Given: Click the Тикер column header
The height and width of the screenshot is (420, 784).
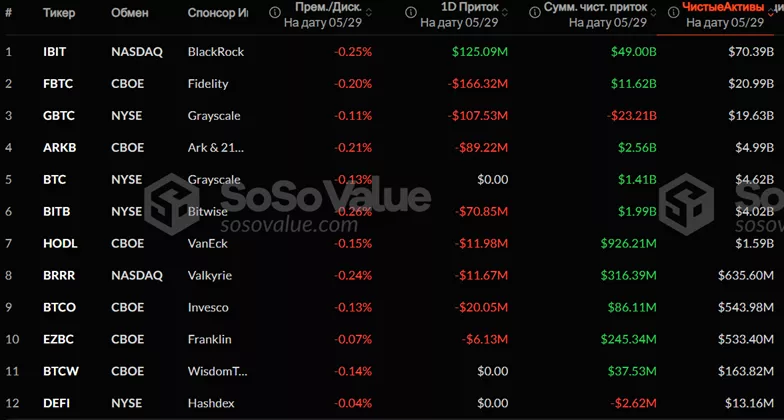Looking at the screenshot, I should tap(59, 13).
